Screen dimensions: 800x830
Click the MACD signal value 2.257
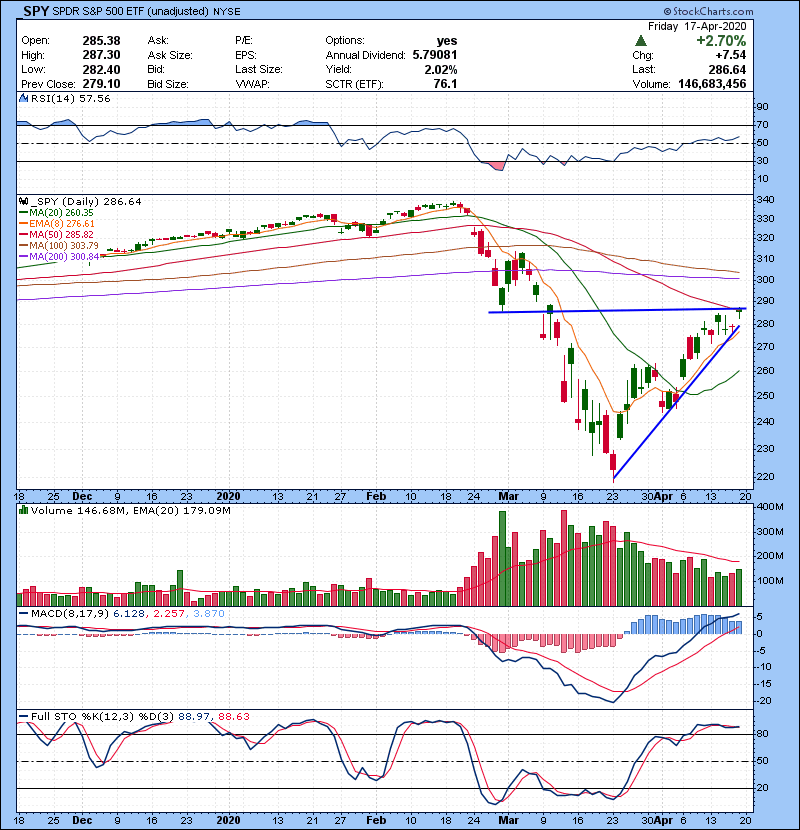[169, 614]
